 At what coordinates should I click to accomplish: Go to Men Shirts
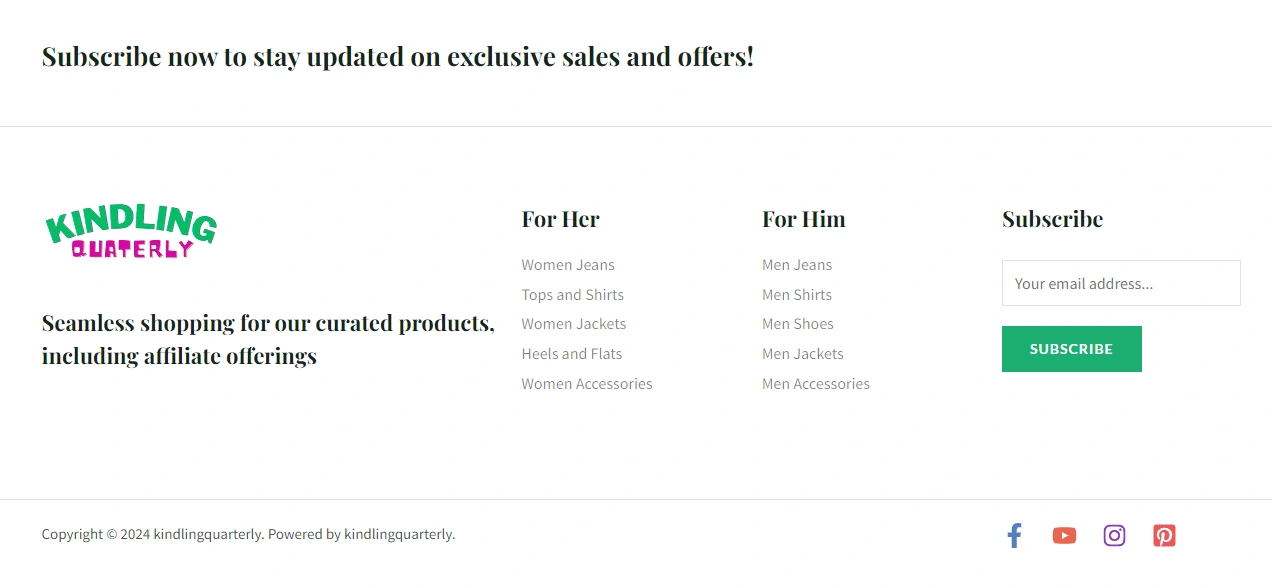click(797, 295)
